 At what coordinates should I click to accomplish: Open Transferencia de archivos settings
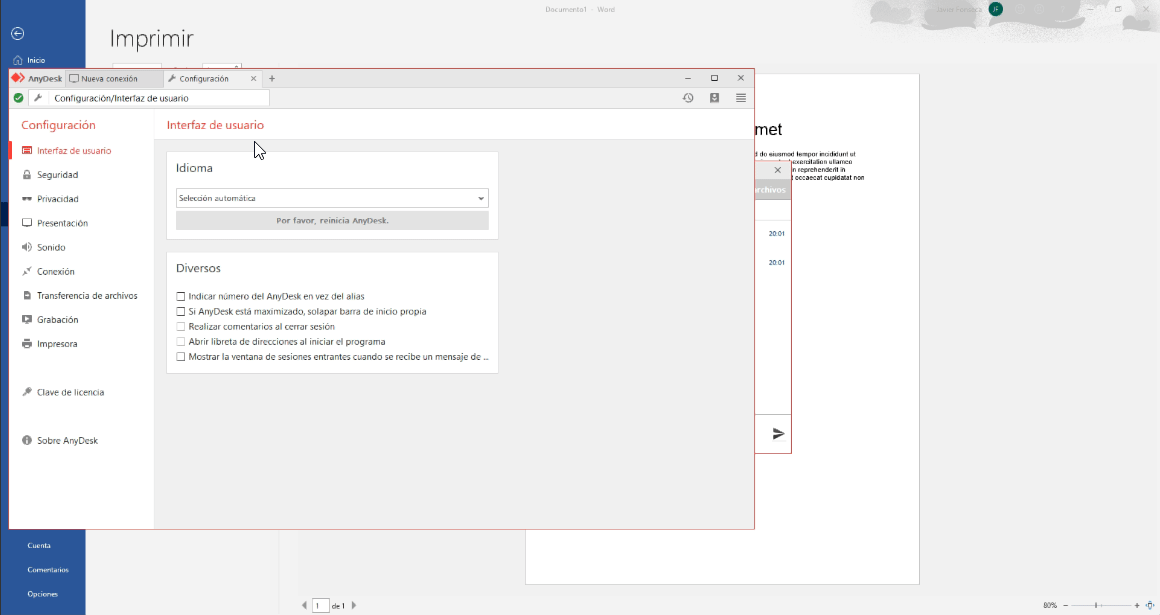87,295
